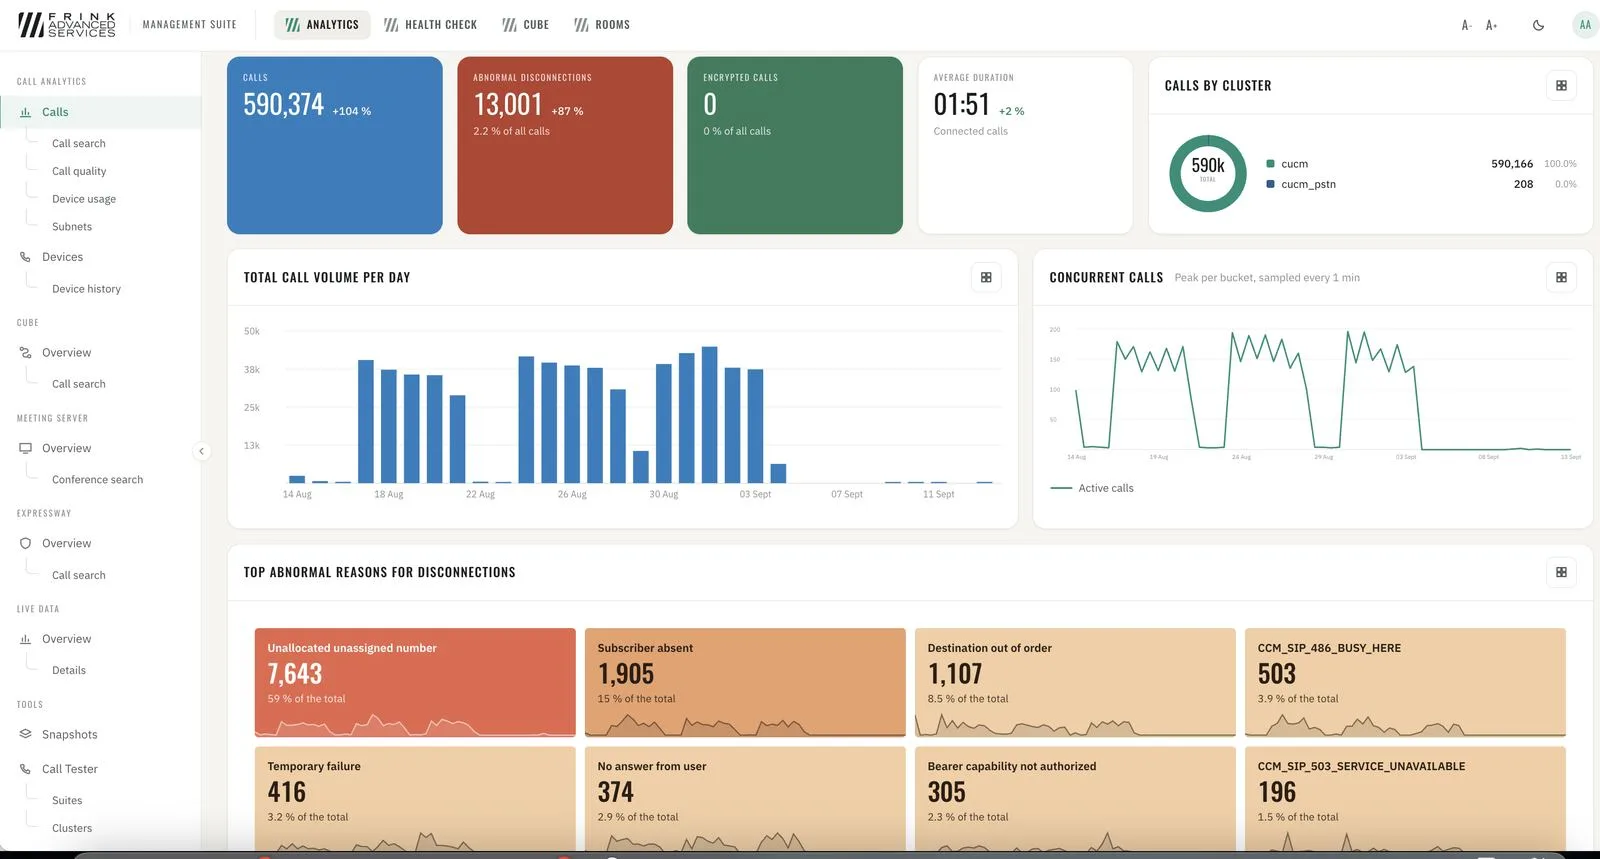Open Call quality page
This screenshot has height=859, width=1600.
(x=79, y=171)
